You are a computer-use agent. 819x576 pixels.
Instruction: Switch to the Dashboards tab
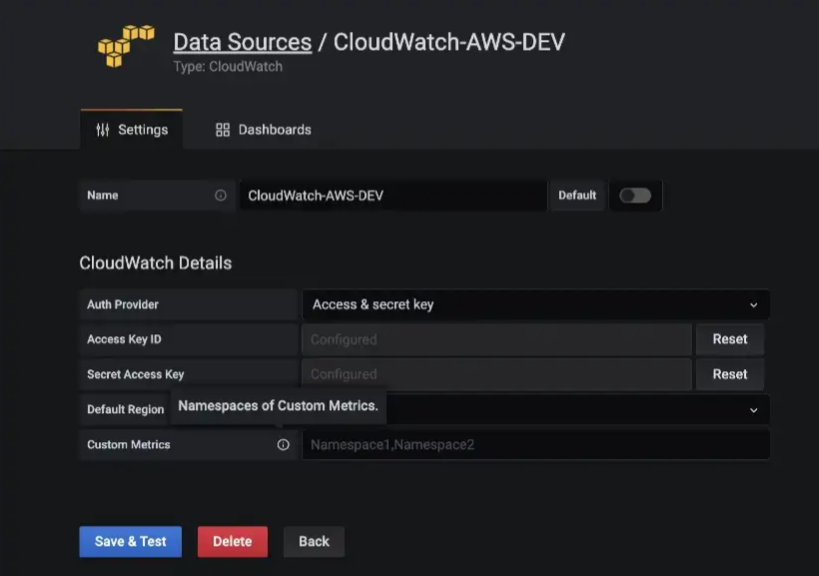tap(263, 130)
